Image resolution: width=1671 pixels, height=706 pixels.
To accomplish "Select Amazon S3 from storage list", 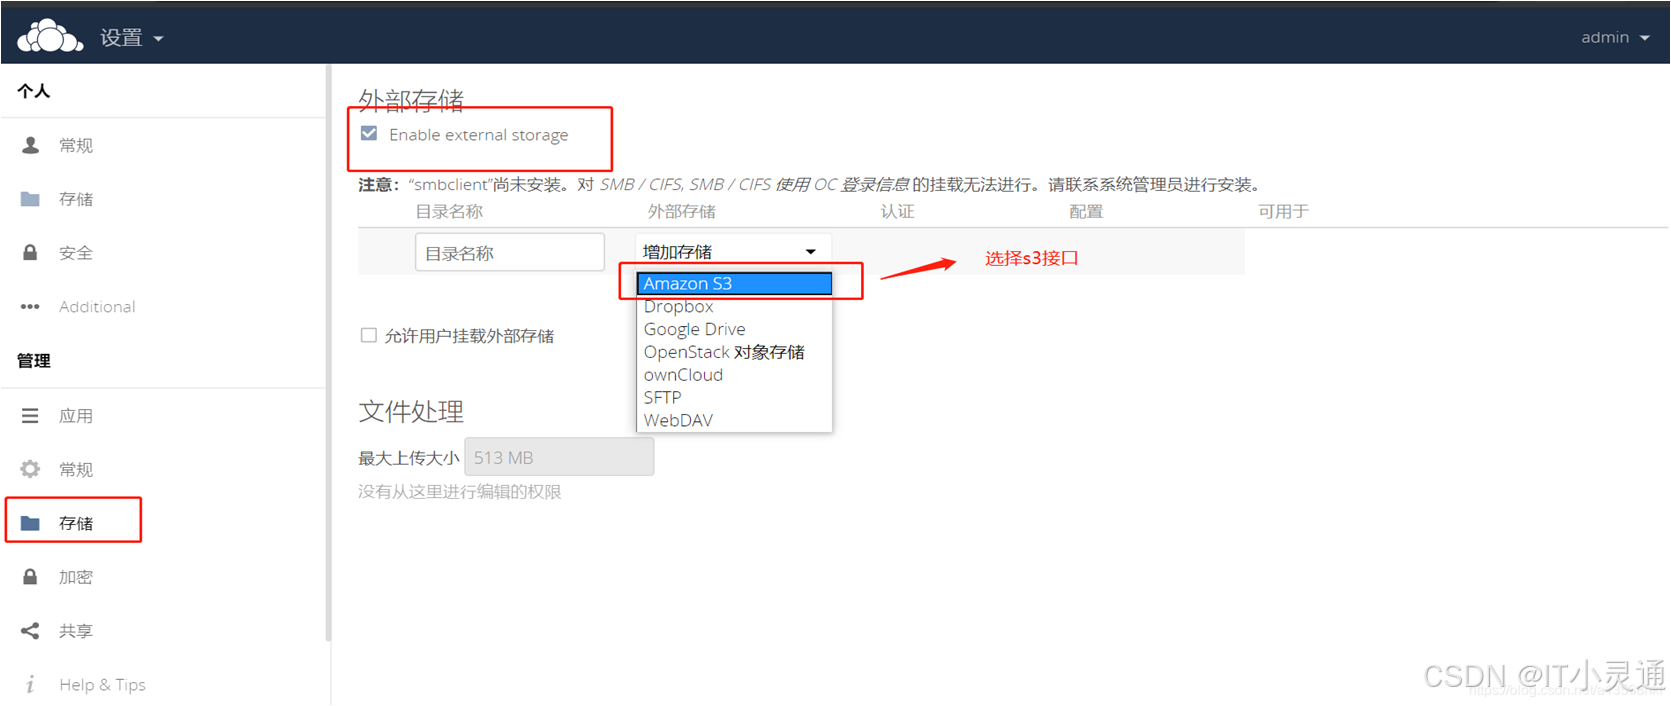I will [x=735, y=284].
